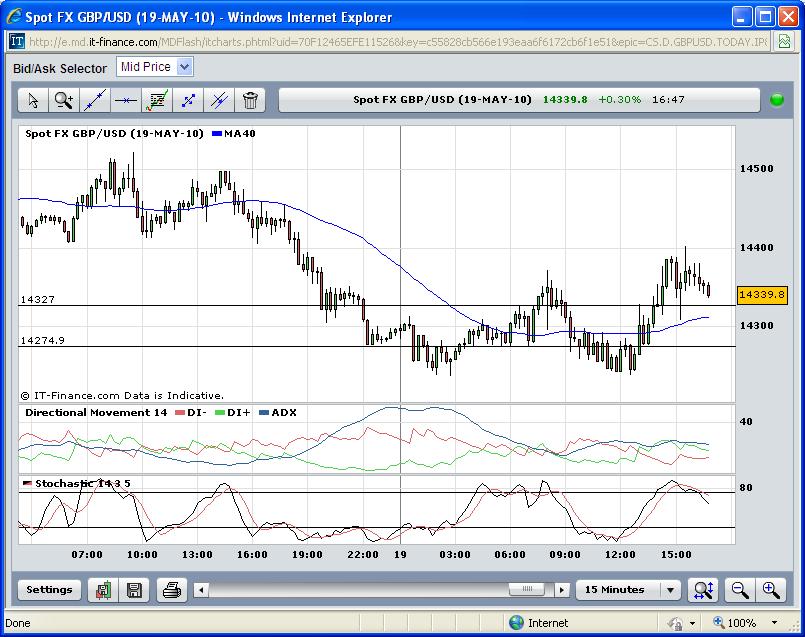Click the printer icon

point(171,590)
